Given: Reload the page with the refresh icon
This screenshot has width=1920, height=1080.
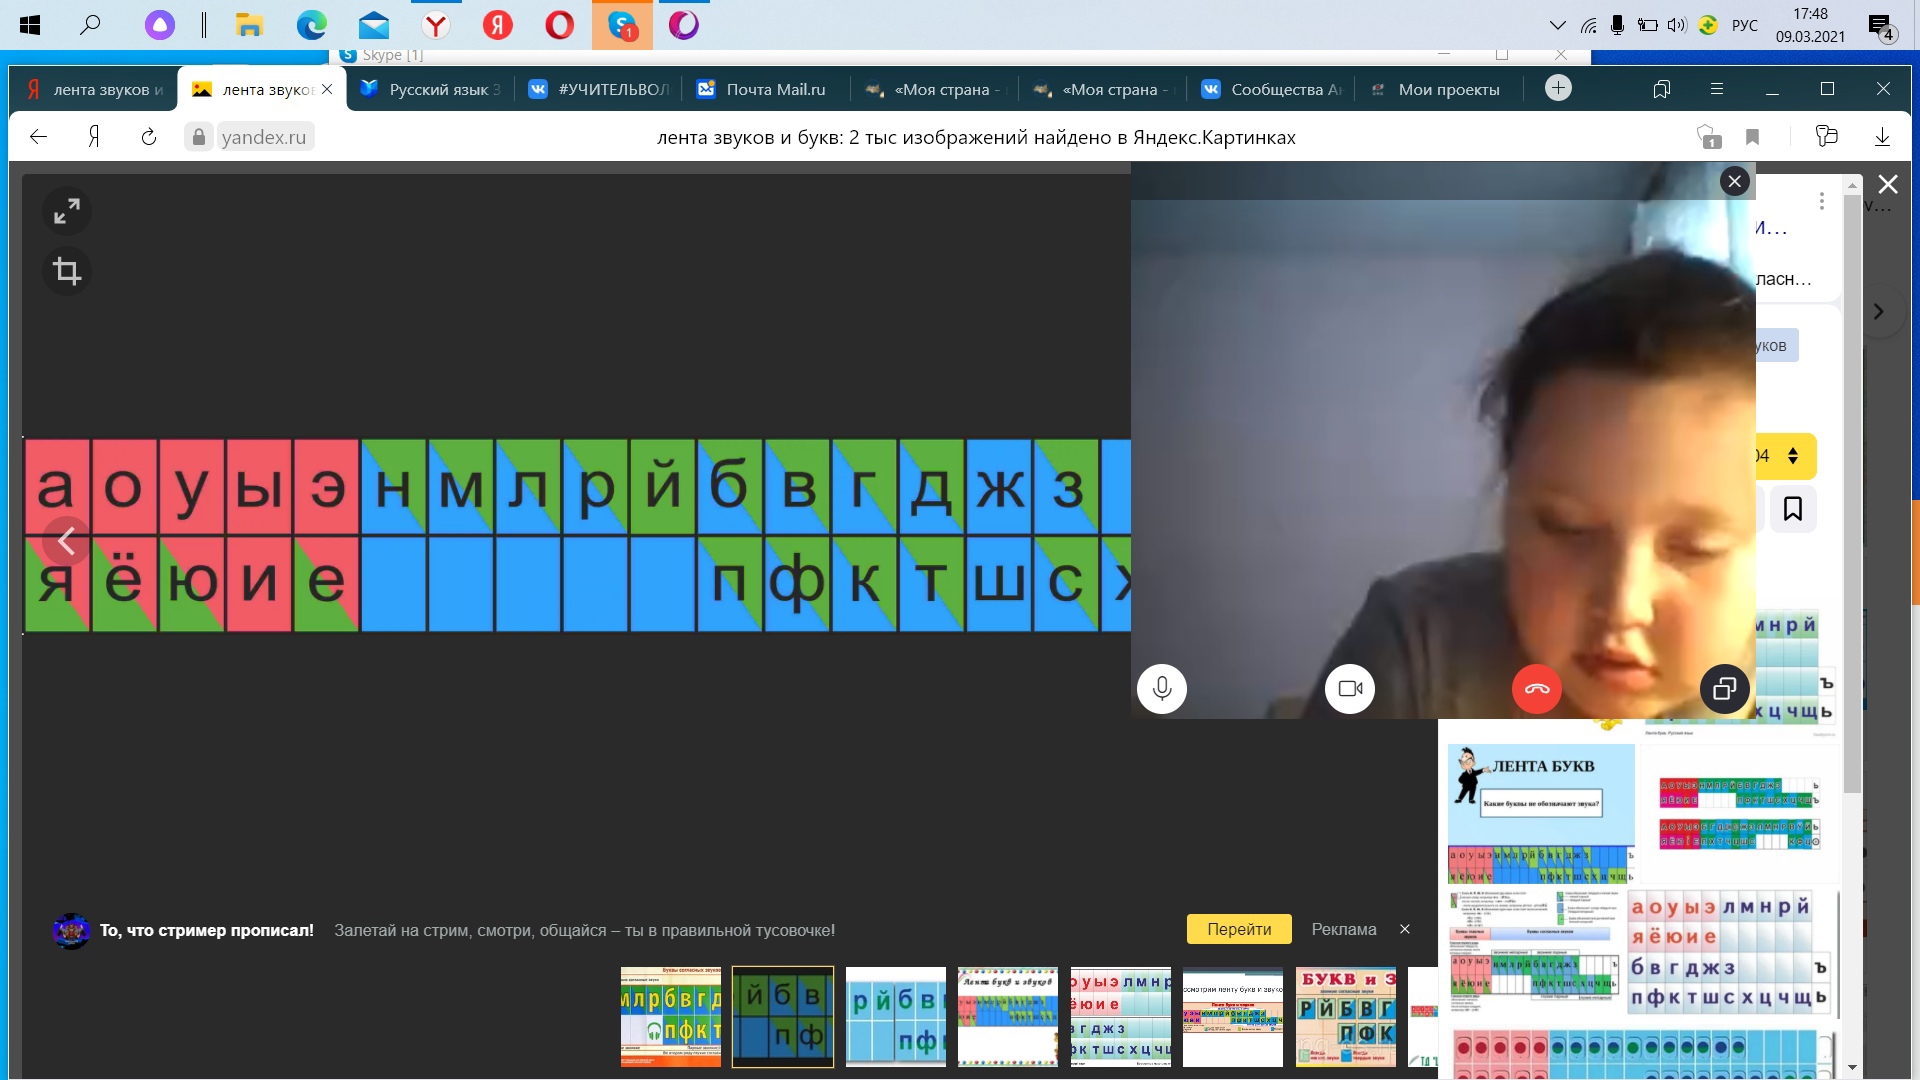Looking at the screenshot, I should click(x=149, y=137).
